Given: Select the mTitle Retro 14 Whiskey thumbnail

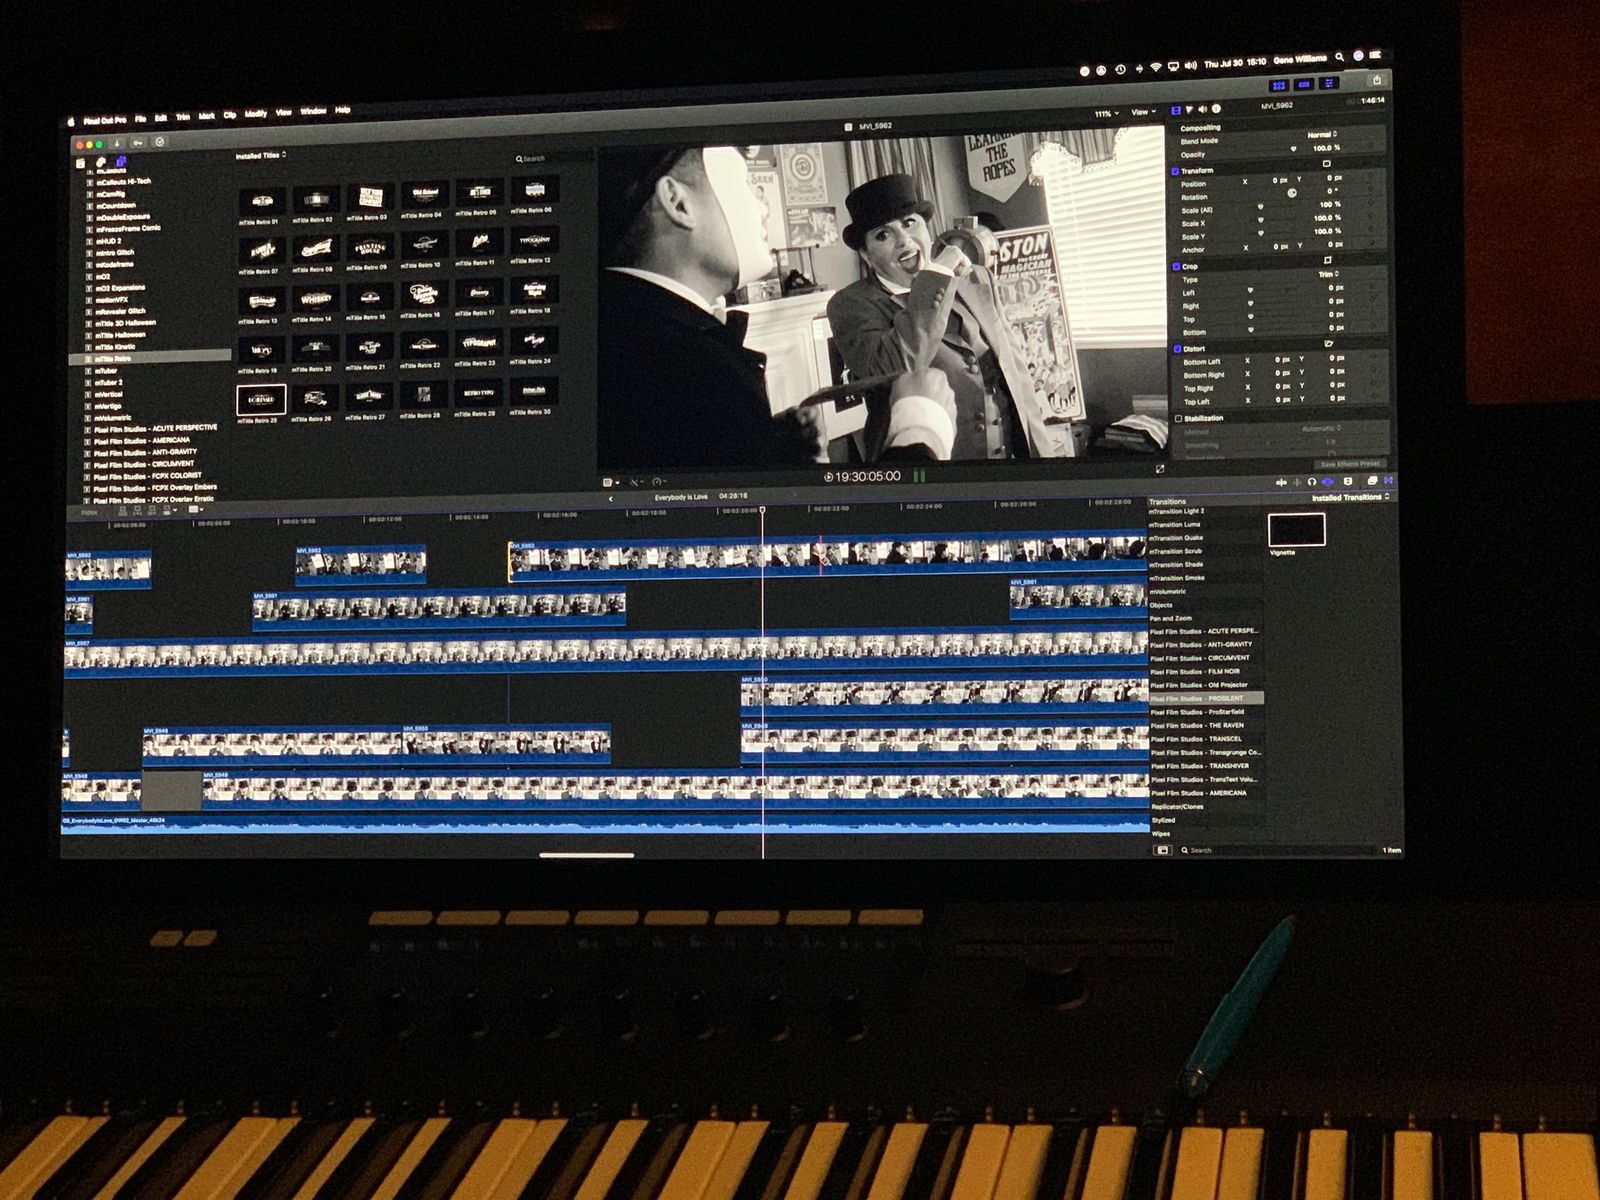Looking at the screenshot, I should point(315,300).
